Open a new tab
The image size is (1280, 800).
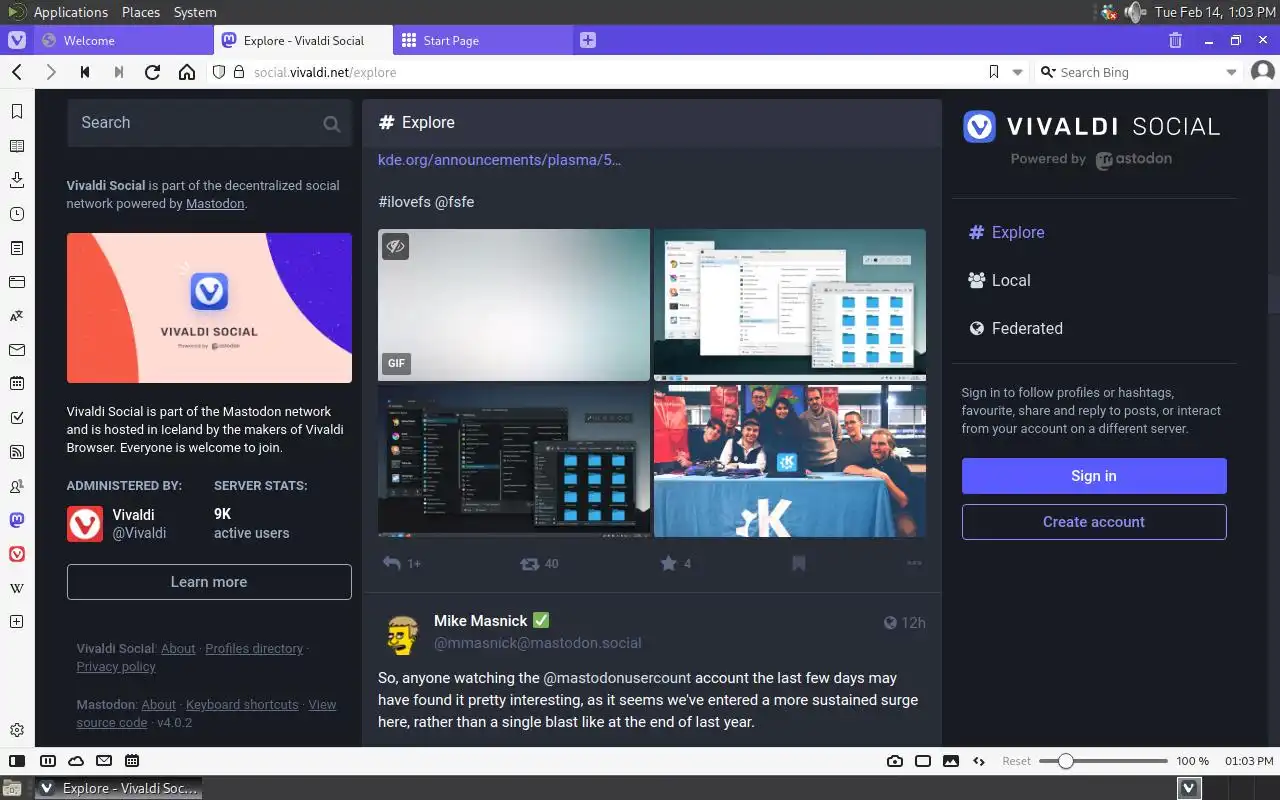tap(588, 40)
